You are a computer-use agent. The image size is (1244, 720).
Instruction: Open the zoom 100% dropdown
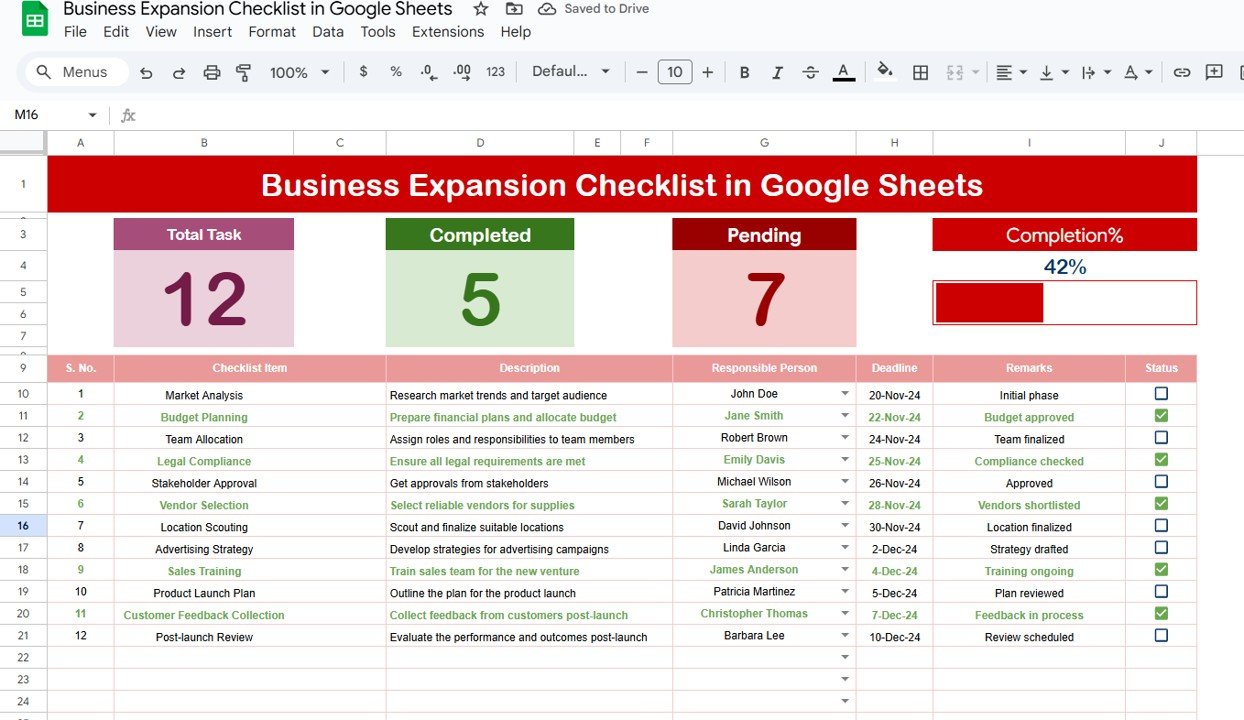pyautogui.click(x=299, y=72)
